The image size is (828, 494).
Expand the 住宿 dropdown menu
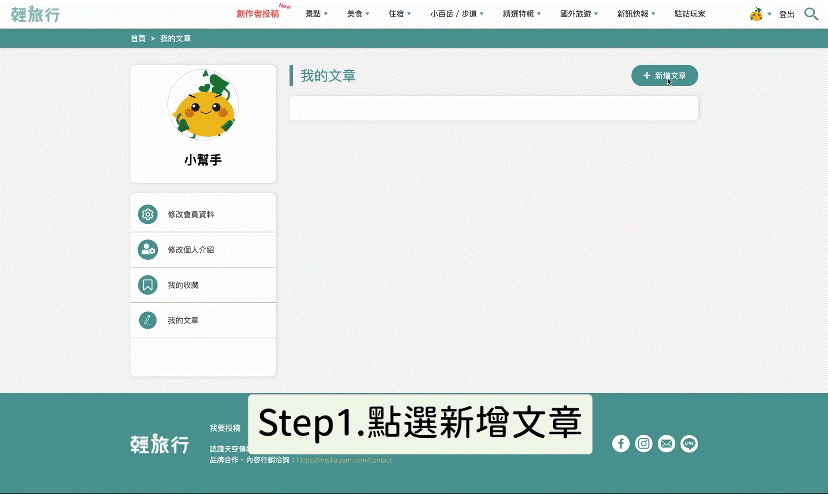click(400, 14)
